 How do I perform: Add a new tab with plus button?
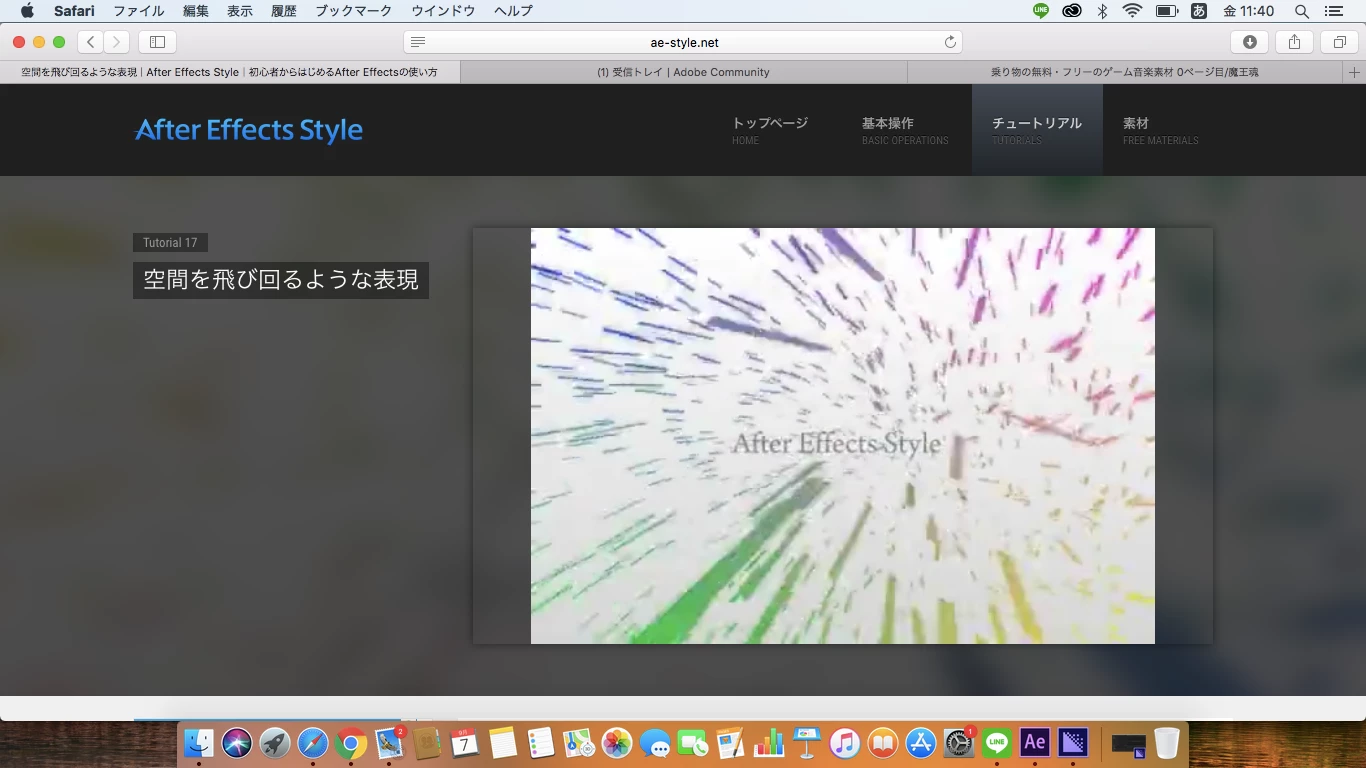pos(1355,72)
